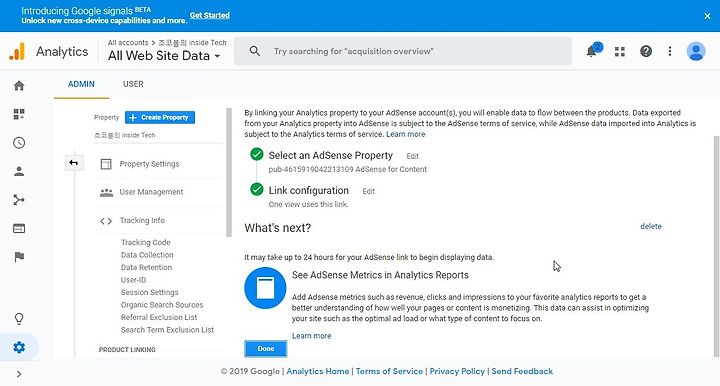Click the Done button
Screen dimensions: 720x386
click(265, 349)
